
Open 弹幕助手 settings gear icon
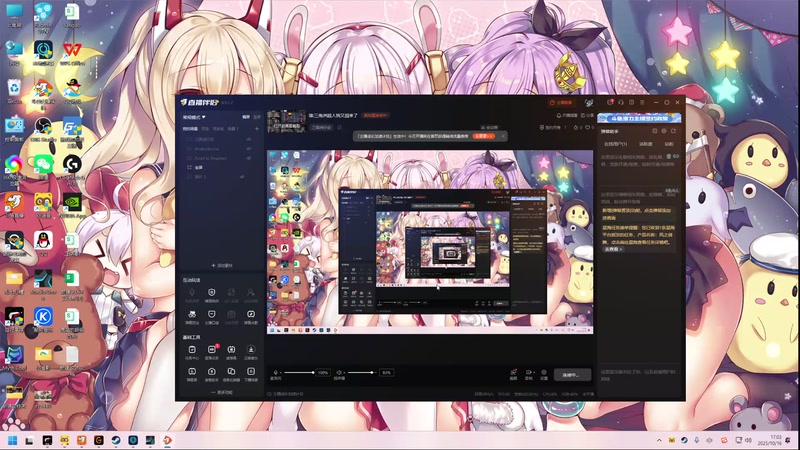point(664,131)
